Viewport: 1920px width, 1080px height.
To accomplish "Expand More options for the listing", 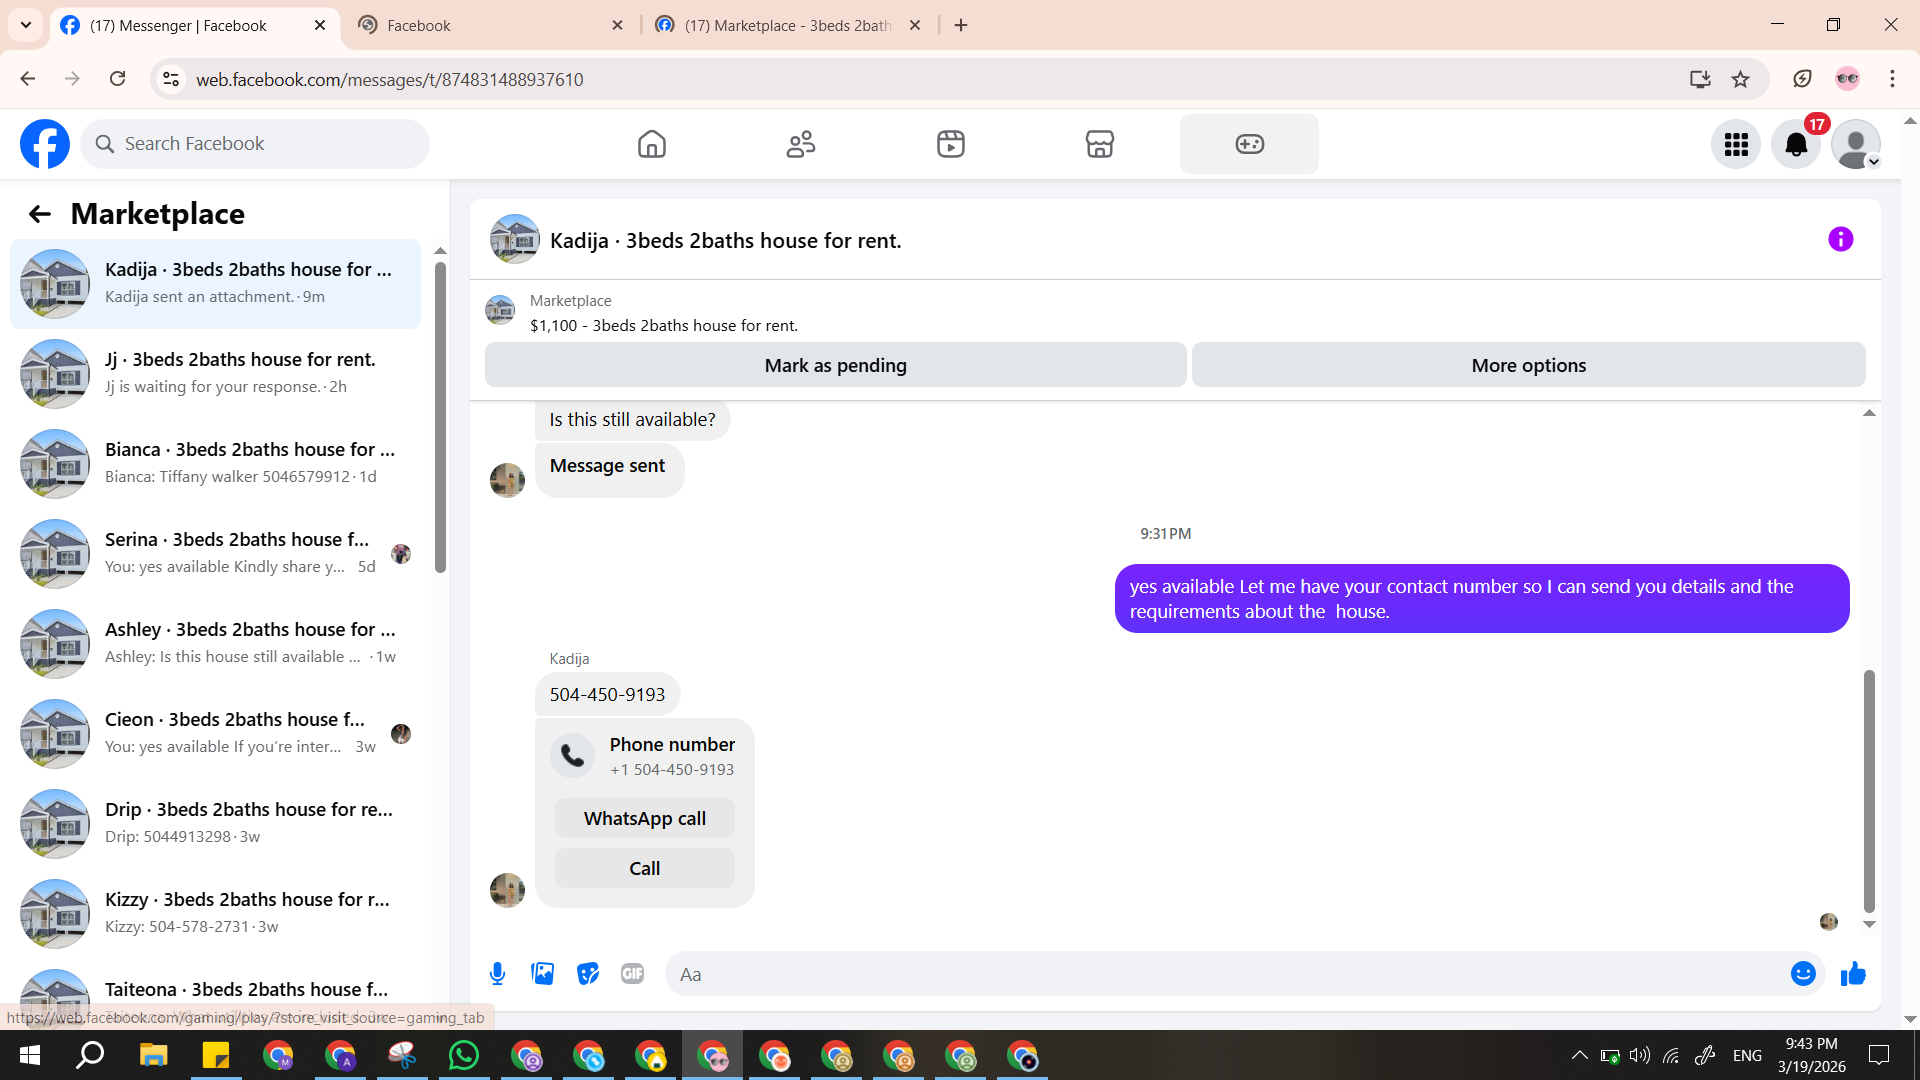I will pyautogui.click(x=1528, y=366).
